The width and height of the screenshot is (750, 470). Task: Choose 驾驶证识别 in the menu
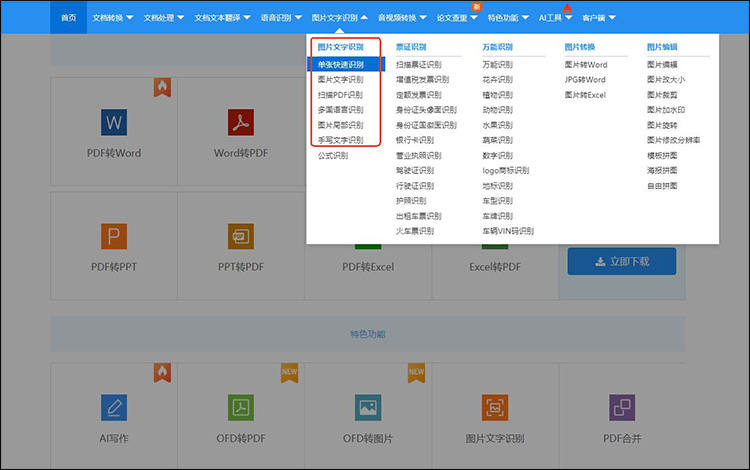[x=415, y=170]
